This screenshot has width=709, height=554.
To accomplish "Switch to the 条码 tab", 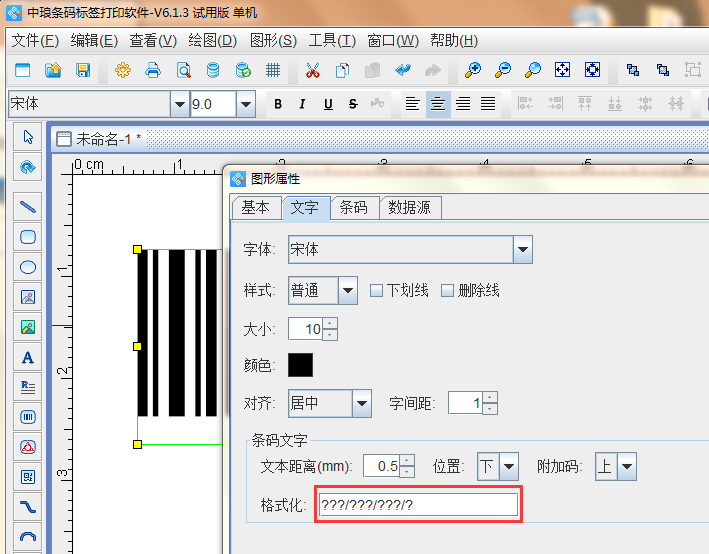I will (x=353, y=207).
